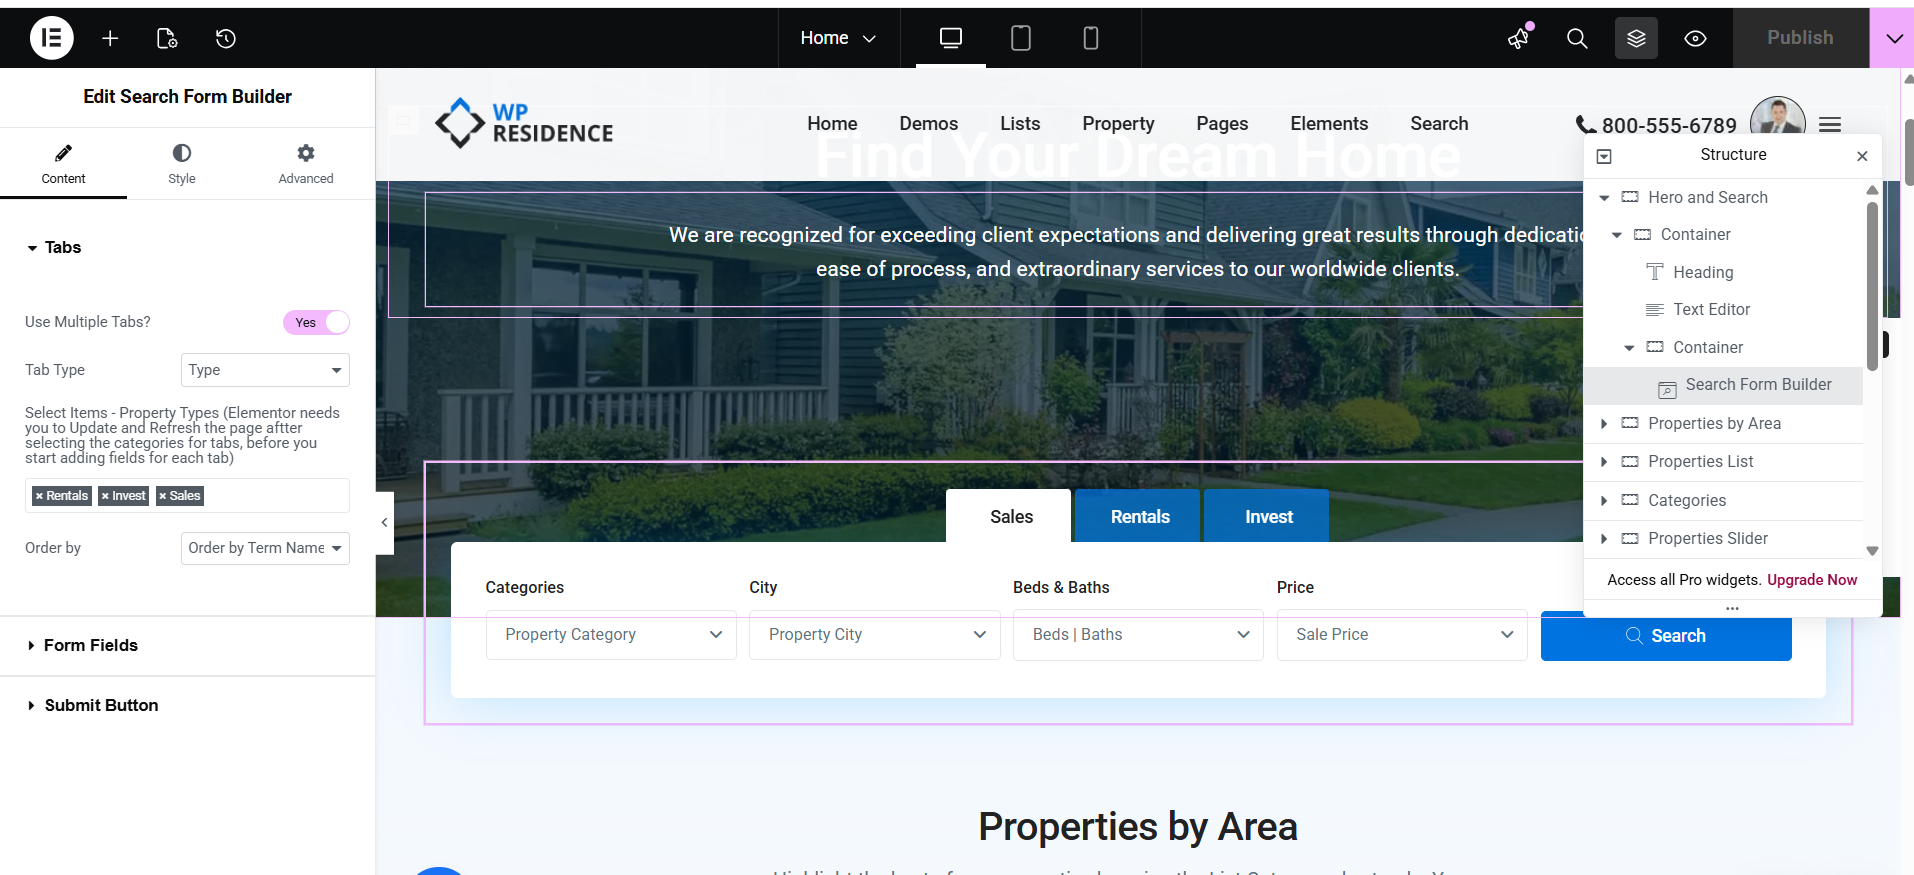The height and width of the screenshot is (875, 1914).
Task: Click the Add Element plus icon
Action: pyautogui.click(x=110, y=38)
